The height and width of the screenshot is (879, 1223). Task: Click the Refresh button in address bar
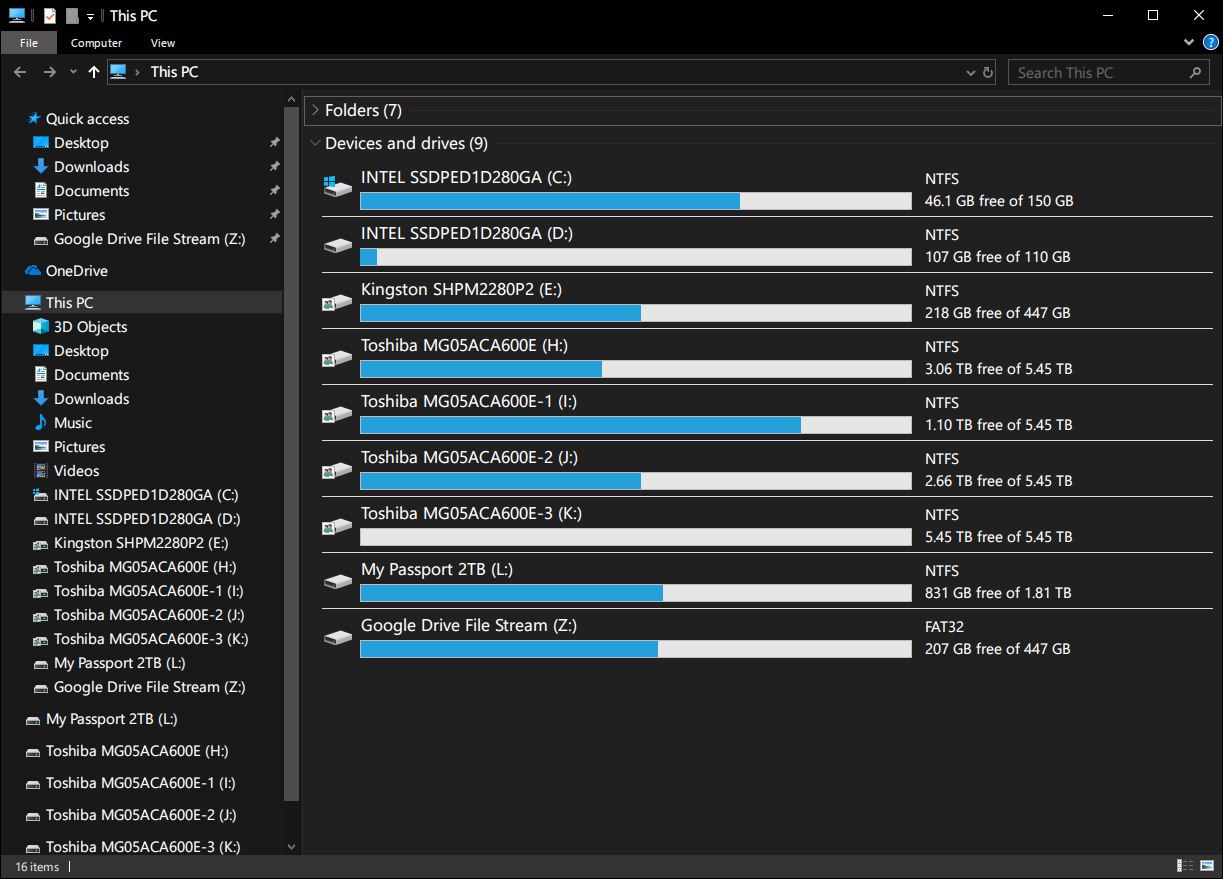[x=988, y=72]
